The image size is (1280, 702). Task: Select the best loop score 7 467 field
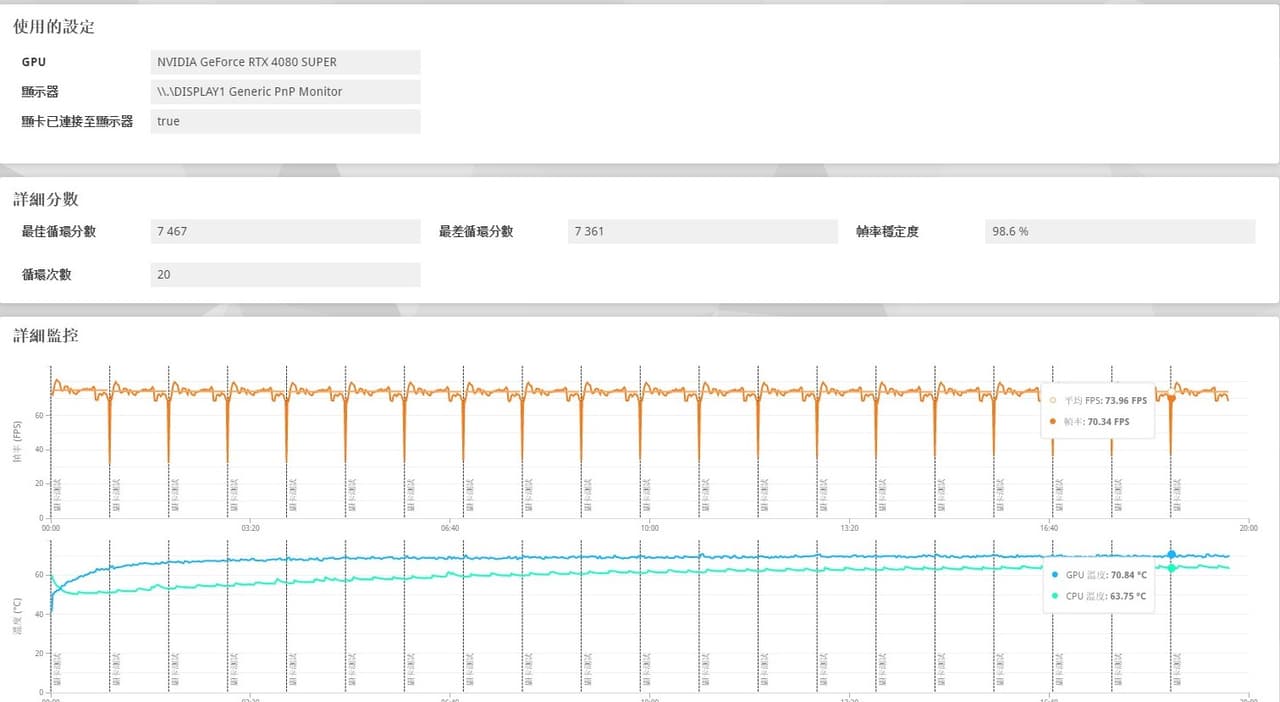pos(285,231)
